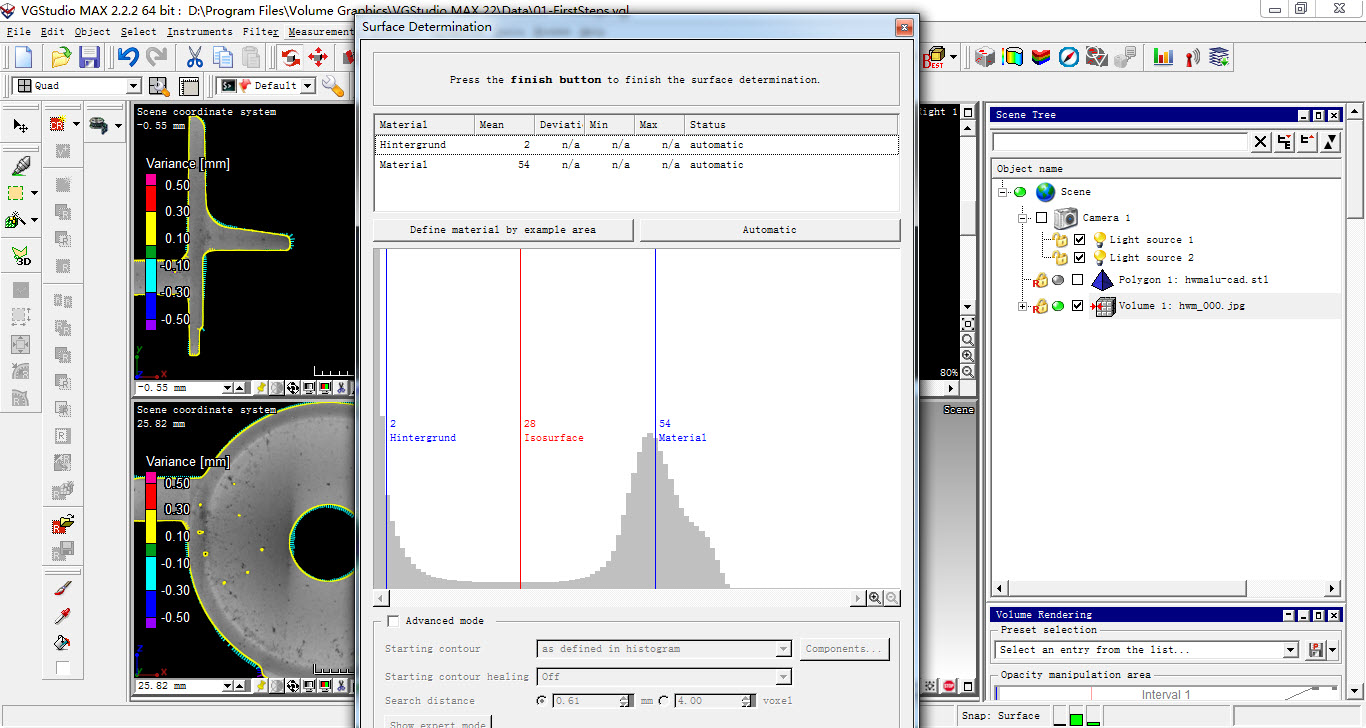
Task: Cut selection with the scissors icon
Action: coord(194,57)
